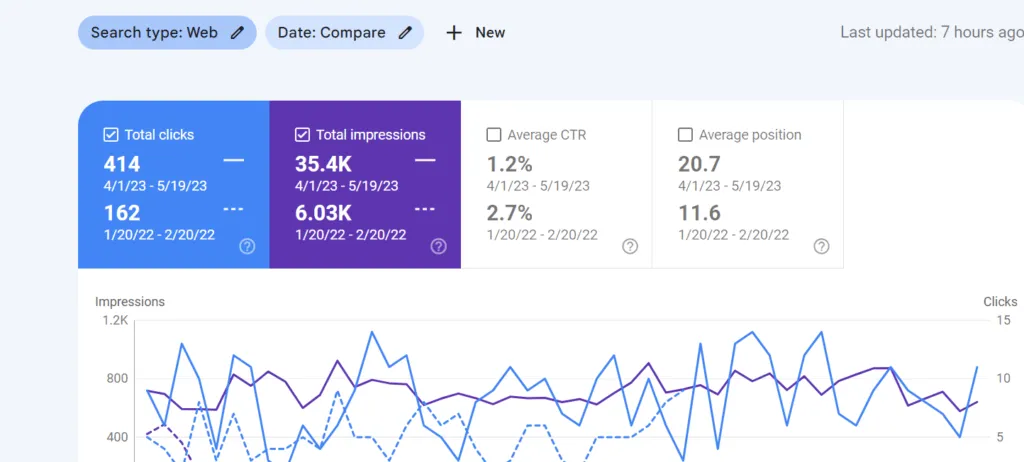
Task: Open help icon in Average CTR card
Action: (x=630, y=246)
